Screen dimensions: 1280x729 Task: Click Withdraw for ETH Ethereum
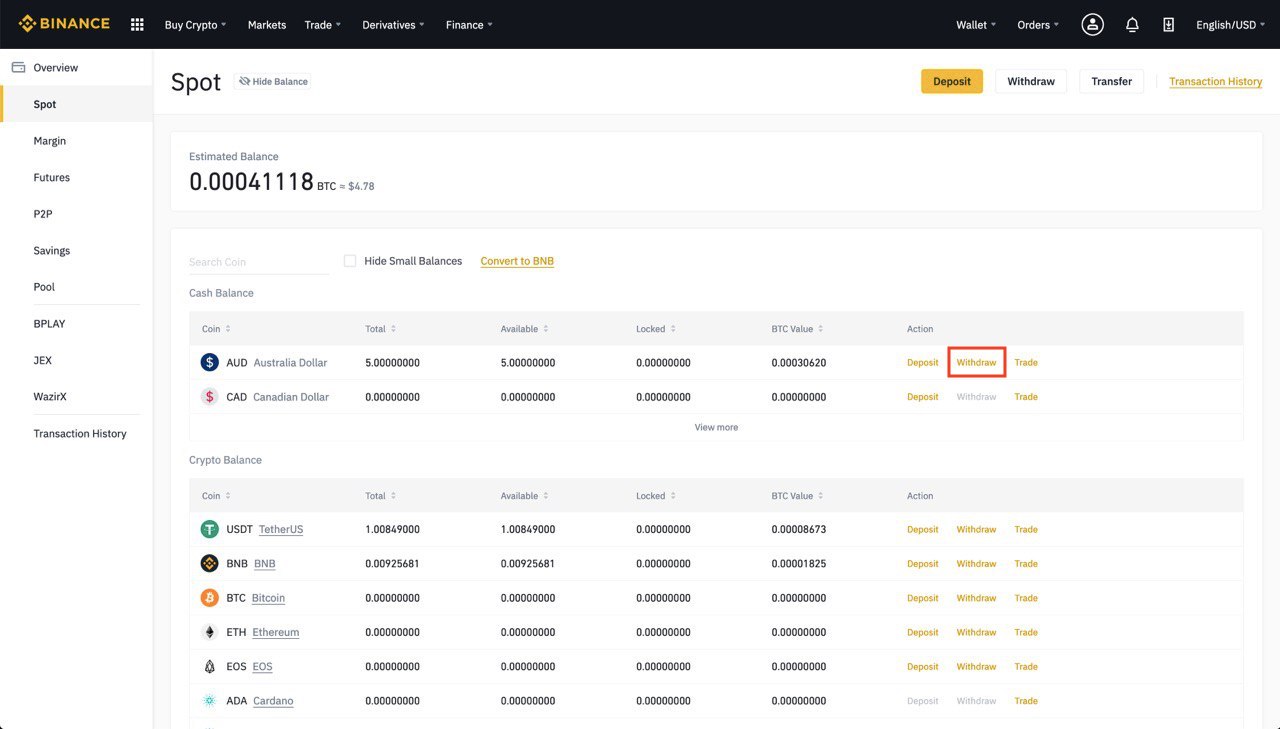[x=976, y=632]
